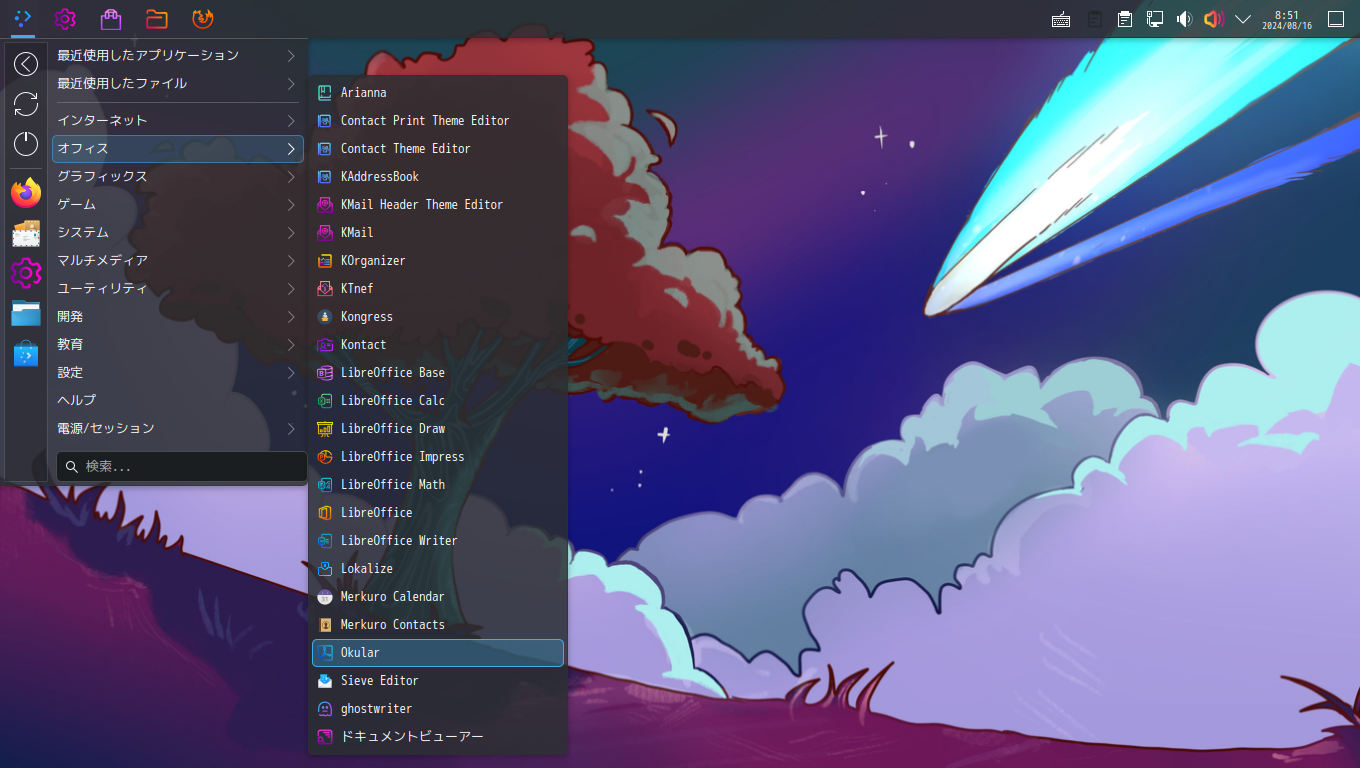Open the dimmed clipboard icon in system tray
This screenshot has width=1360, height=768.
pos(1094,19)
